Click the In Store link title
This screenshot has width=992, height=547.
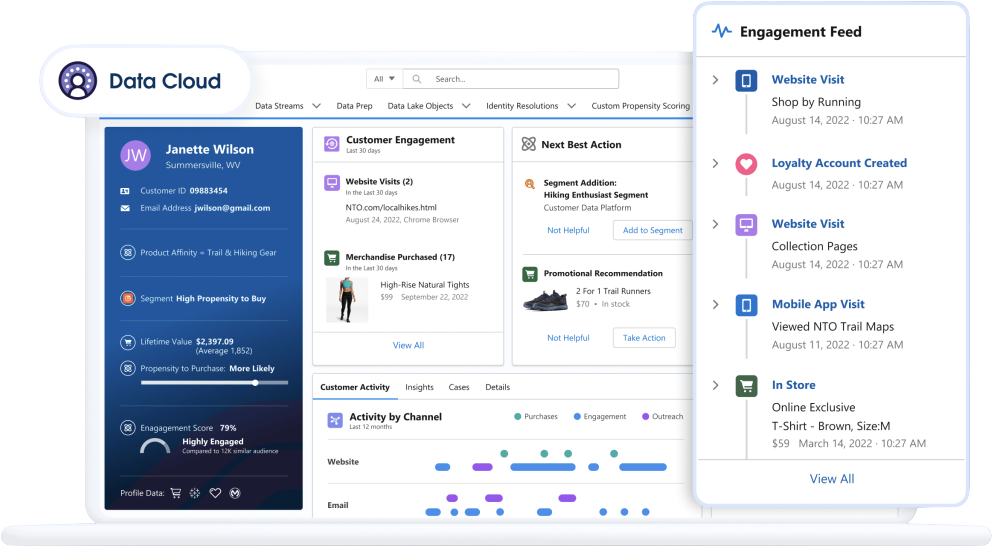793,385
